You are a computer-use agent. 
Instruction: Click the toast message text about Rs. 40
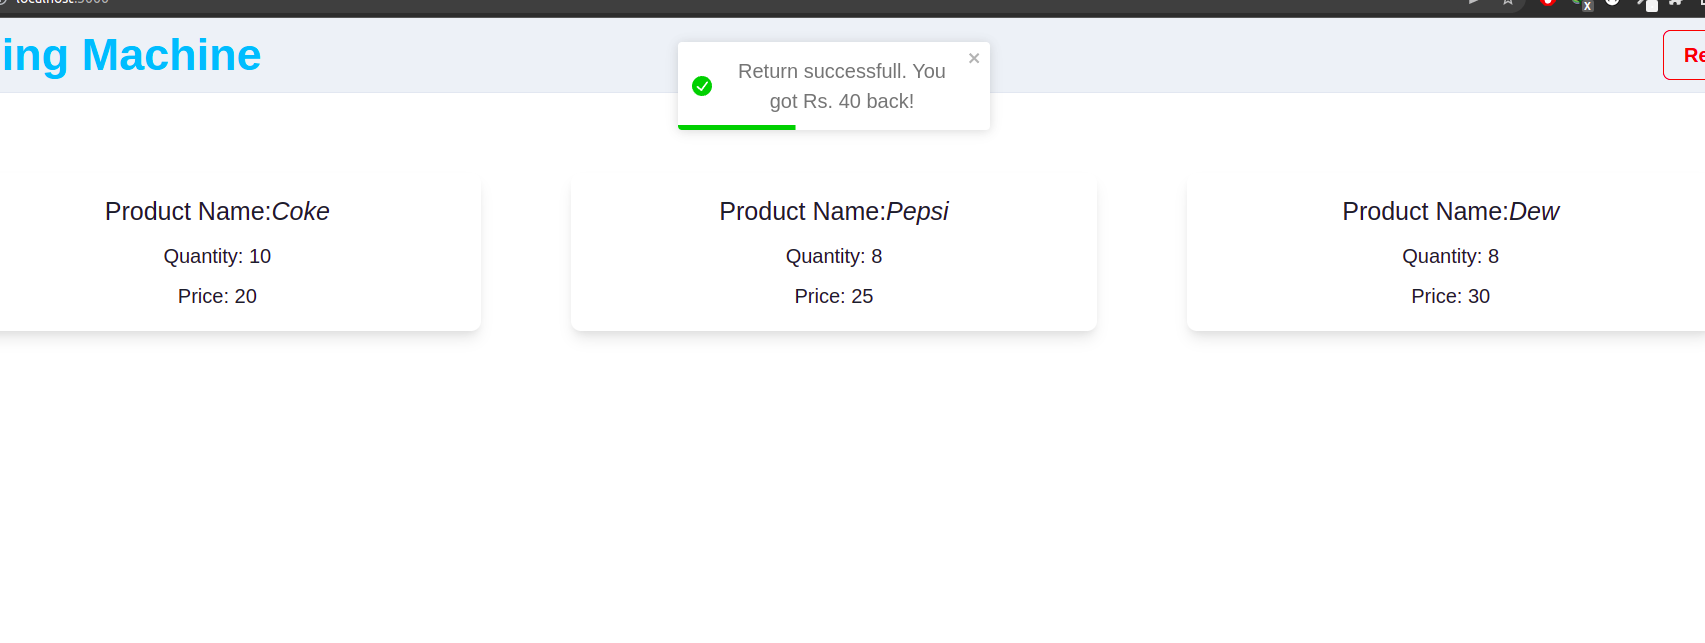click(x=842, y=86)
